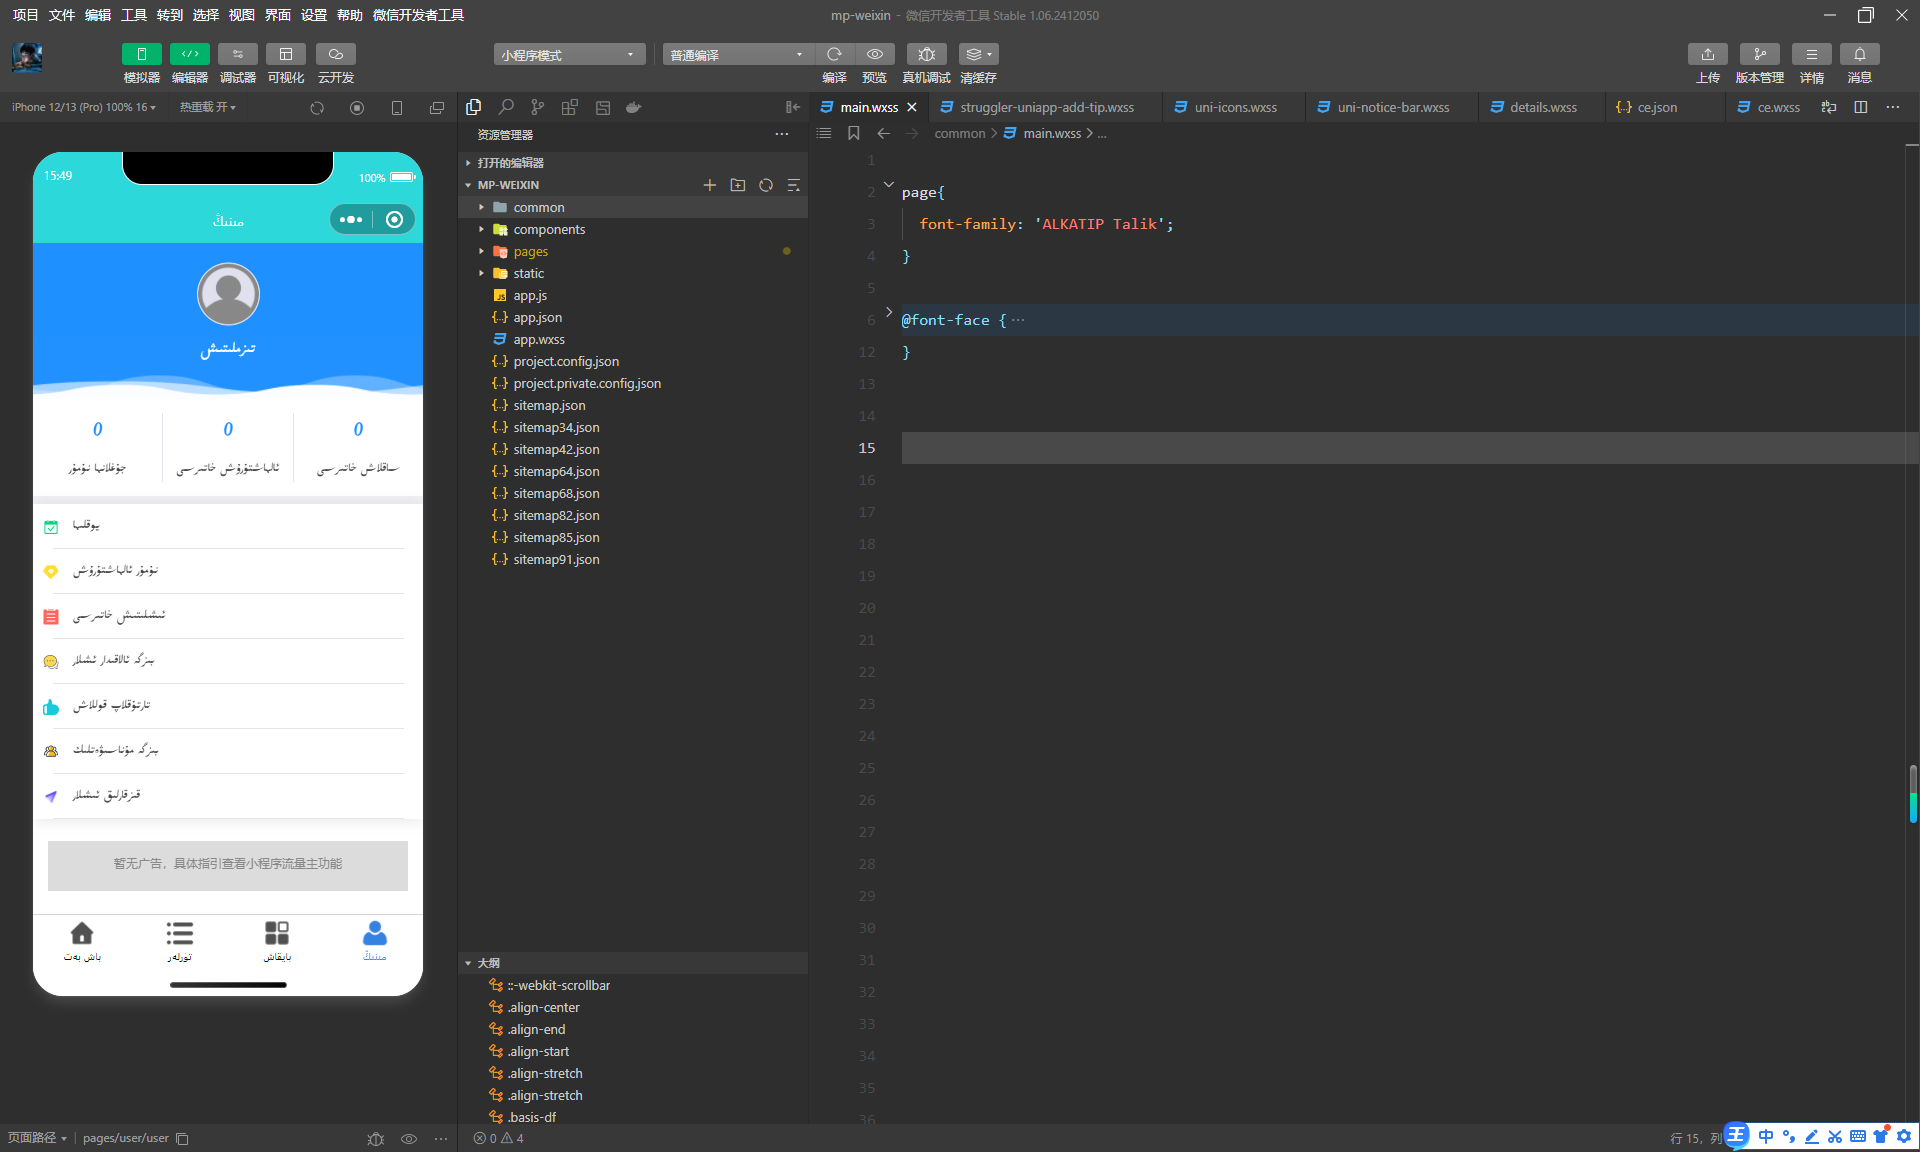This screenshot has width=1920, height=1152.
Task: Click the simulator stop/record icon
Action: click(357, 108)
